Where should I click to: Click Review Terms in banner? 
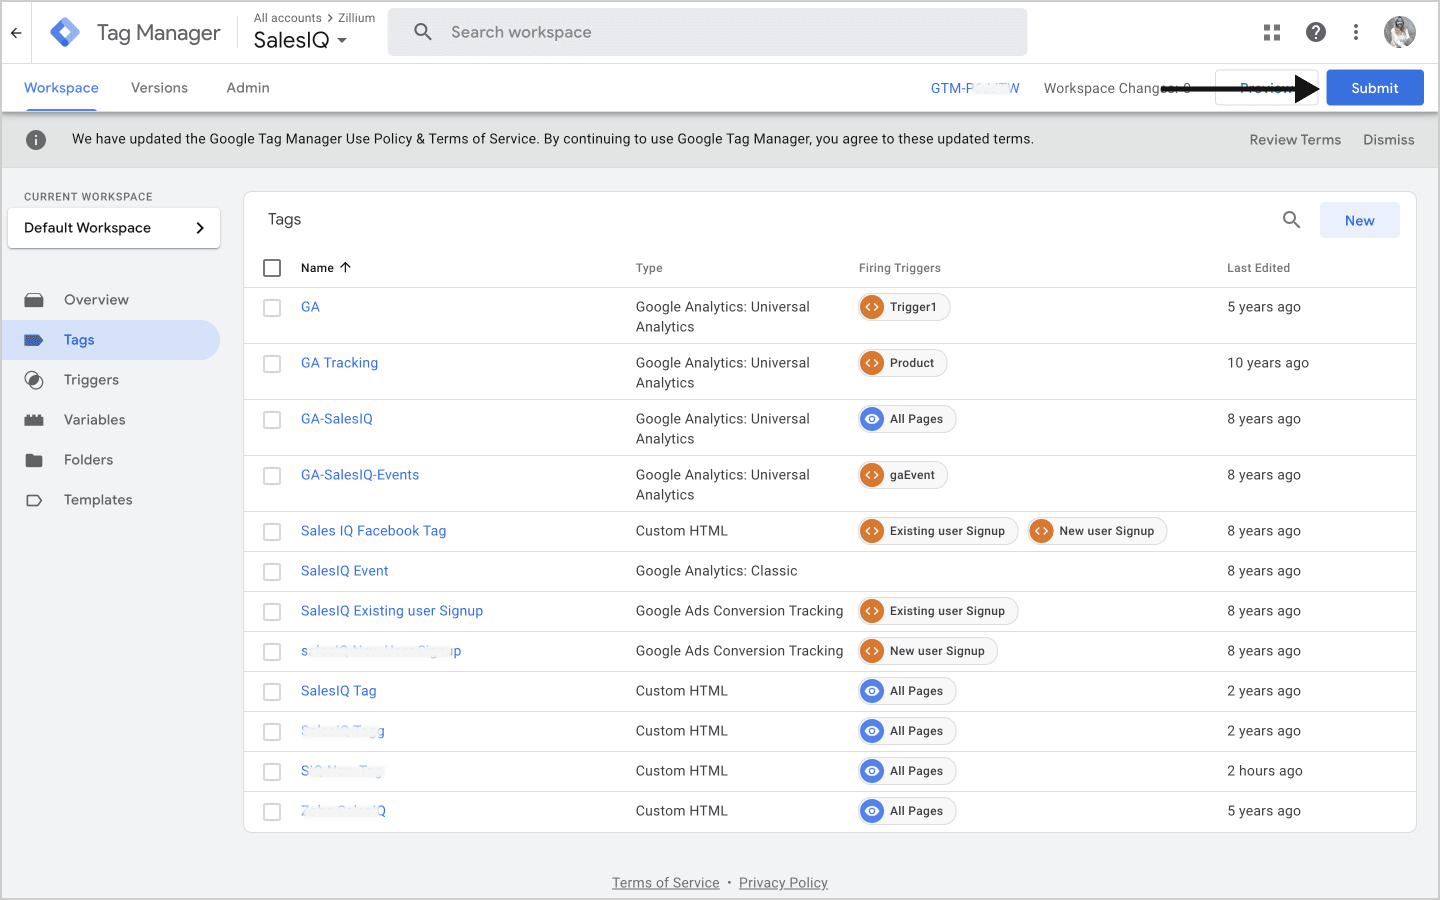pos(1295,140)
